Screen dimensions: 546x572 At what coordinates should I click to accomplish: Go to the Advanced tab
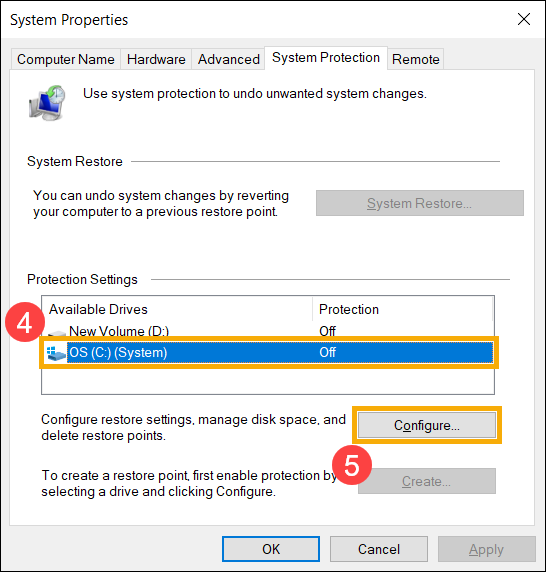click(x=229, y=59)
